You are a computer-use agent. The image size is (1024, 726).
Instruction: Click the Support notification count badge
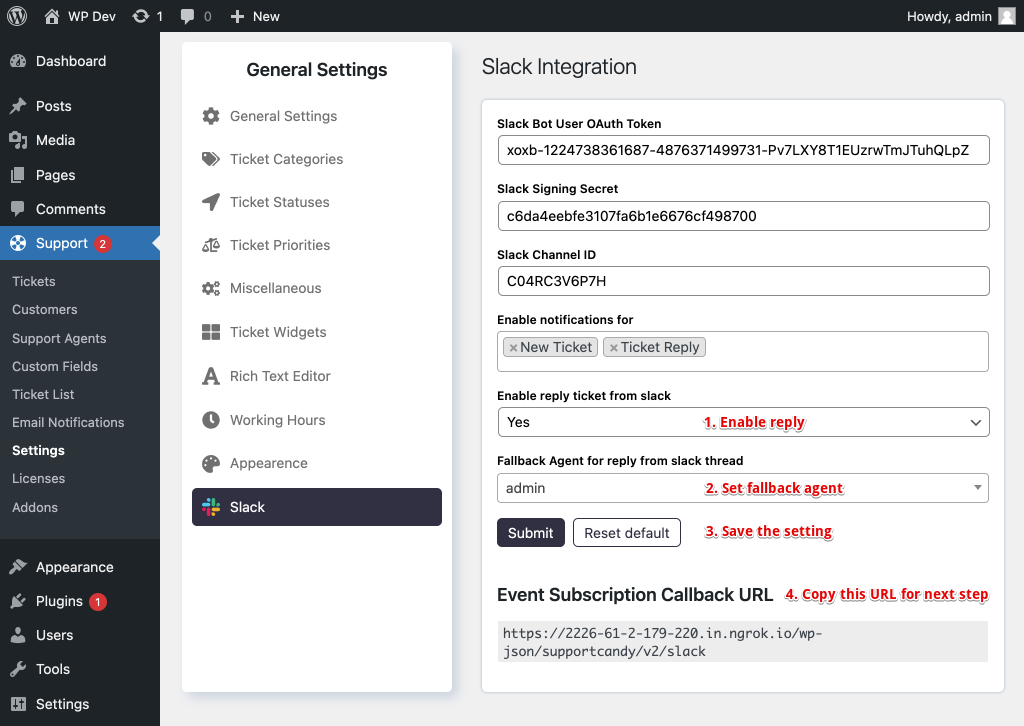[x=103, y=244]
